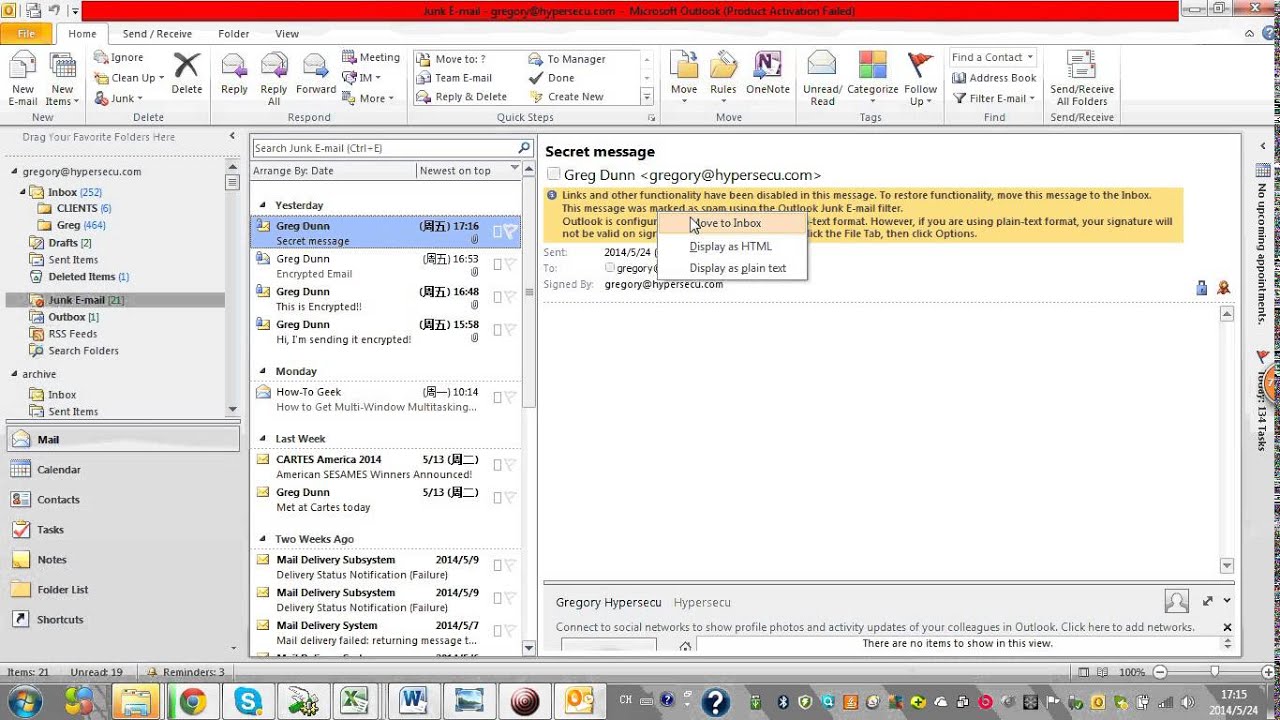Click the digital signature ribbon icon
Screen dimensions: 1280x720
[1222, 288]
